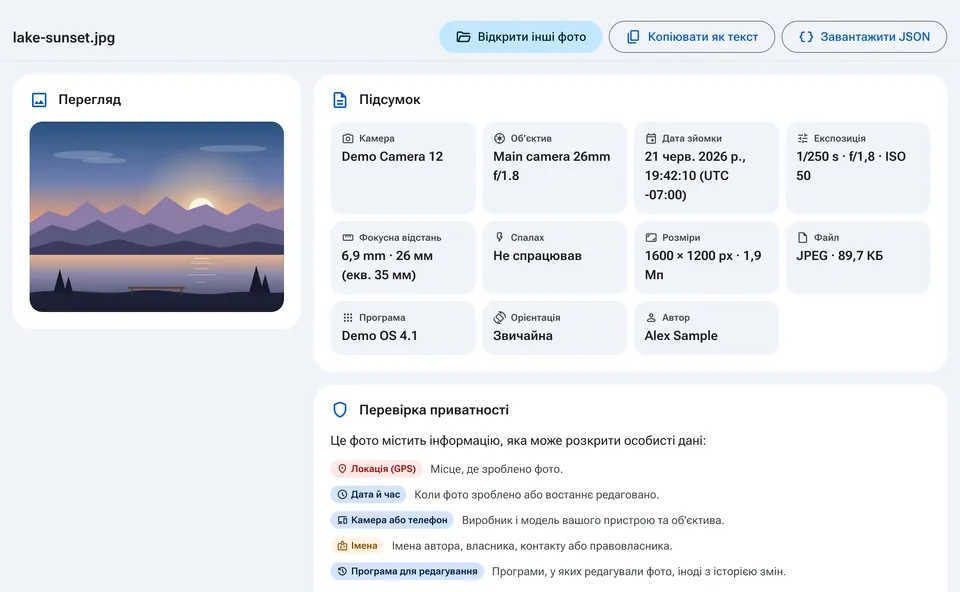Click the Alex Sample author value
960x592 pixels.
681,336
